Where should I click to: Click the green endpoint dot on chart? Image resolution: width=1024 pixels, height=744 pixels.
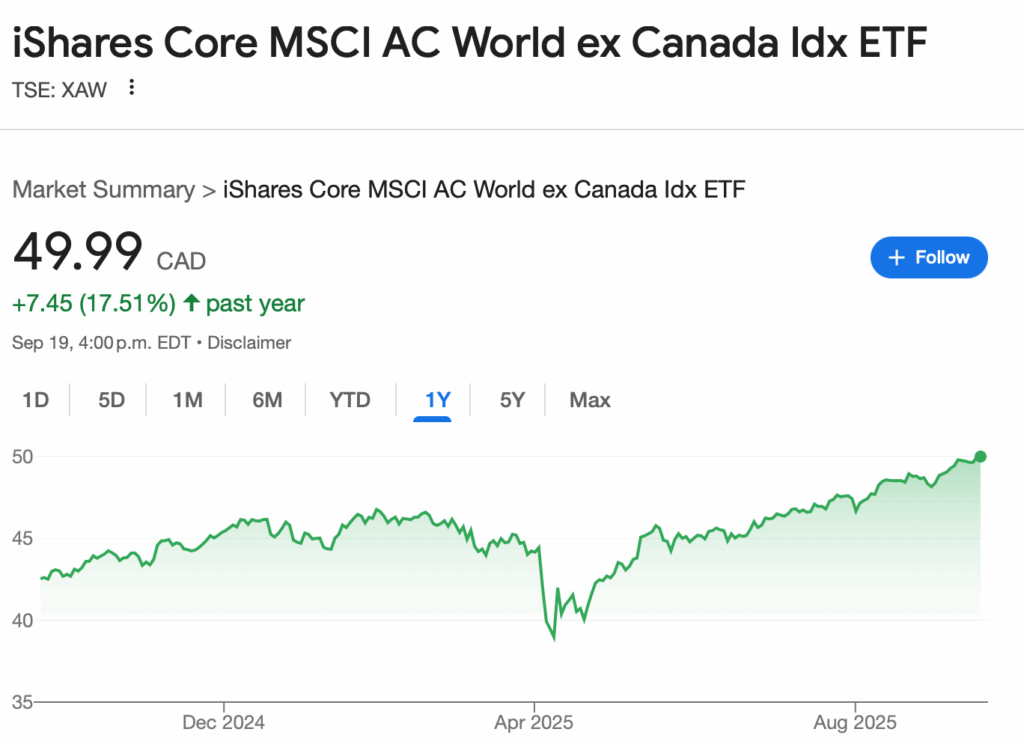pos(980,457)
